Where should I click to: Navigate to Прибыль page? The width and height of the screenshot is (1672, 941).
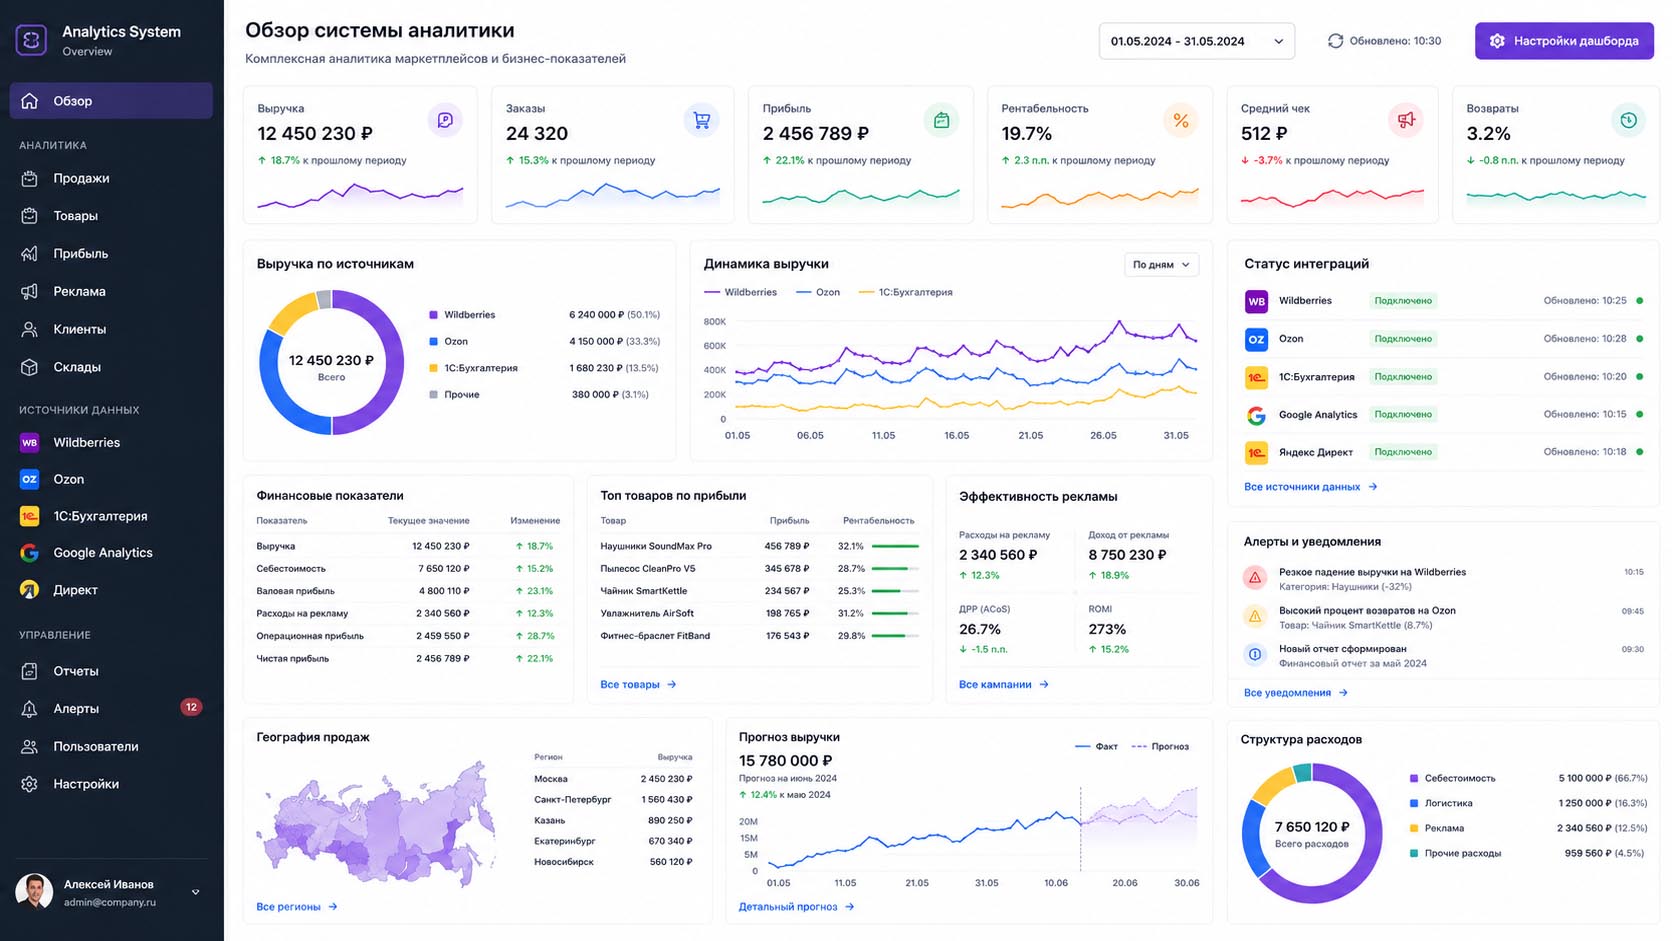(111, 254)
